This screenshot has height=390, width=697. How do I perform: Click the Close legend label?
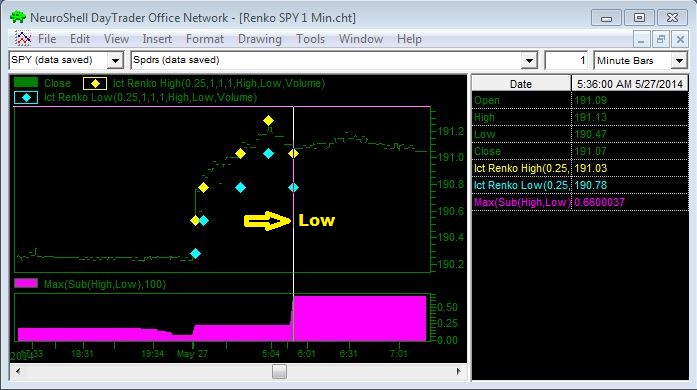pyautogui.click(x=57, y=83)
